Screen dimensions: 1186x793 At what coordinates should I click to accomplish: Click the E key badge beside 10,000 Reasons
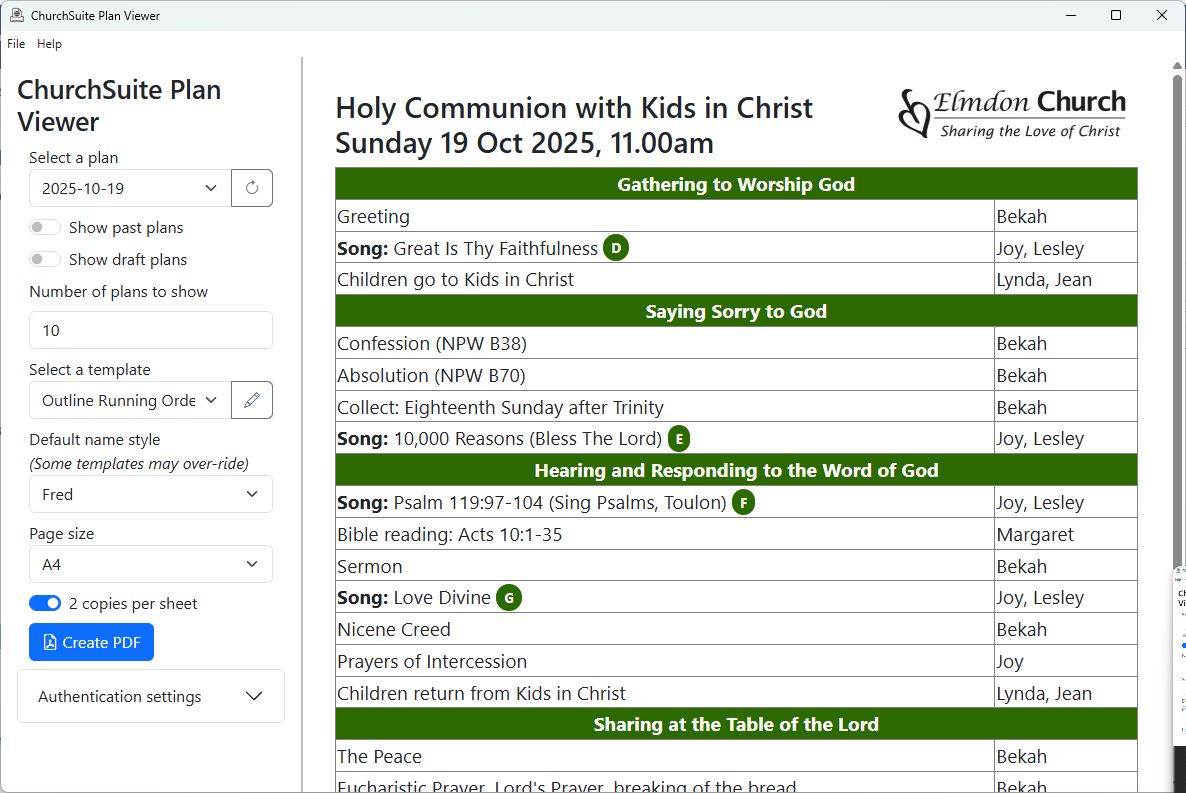point(680,439)
